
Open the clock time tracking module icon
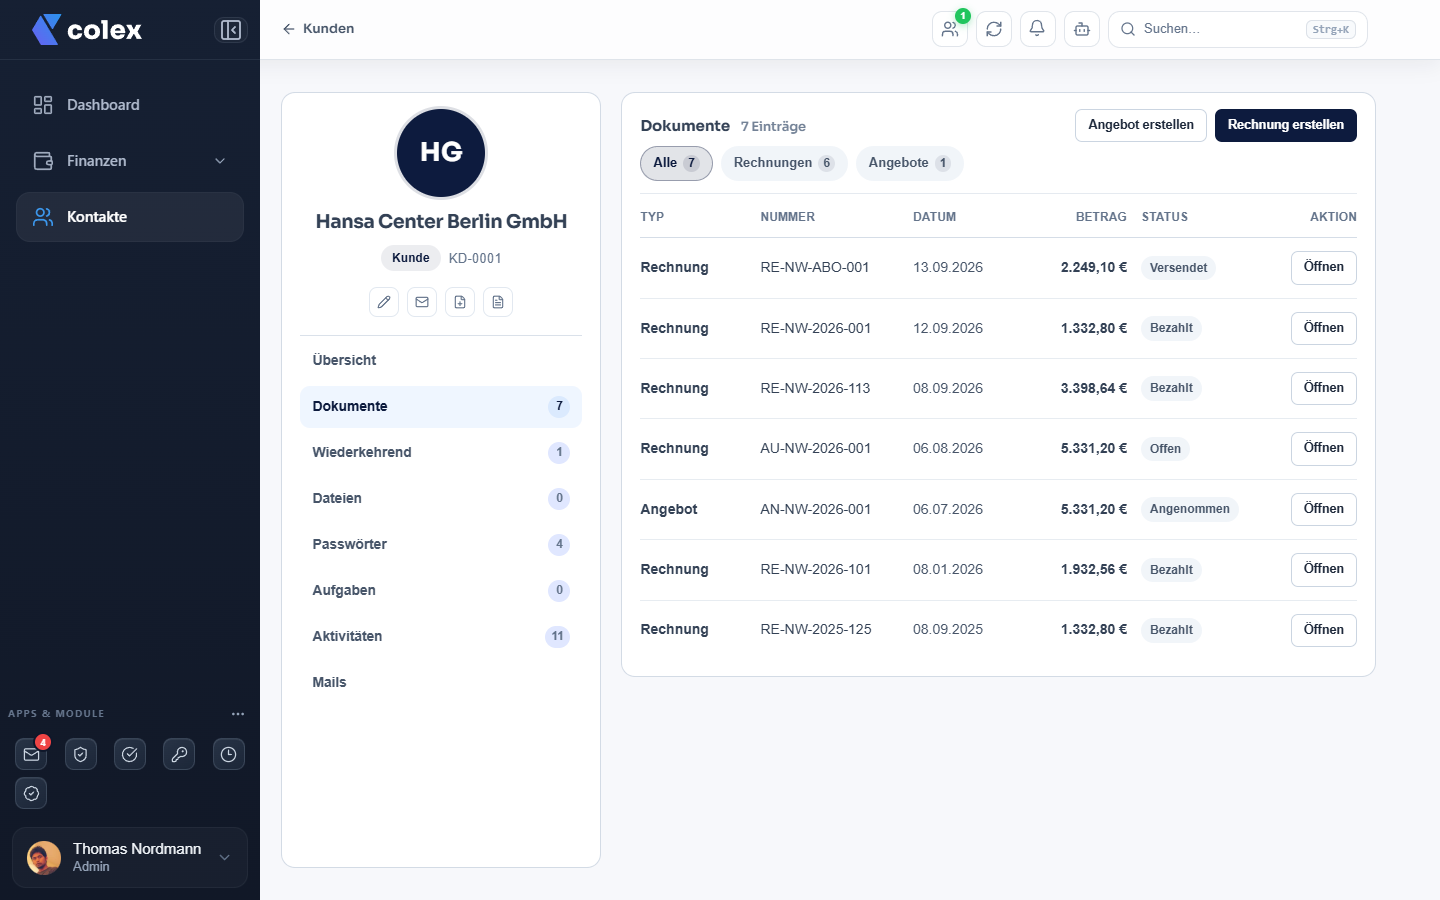(x=229, y=754)
